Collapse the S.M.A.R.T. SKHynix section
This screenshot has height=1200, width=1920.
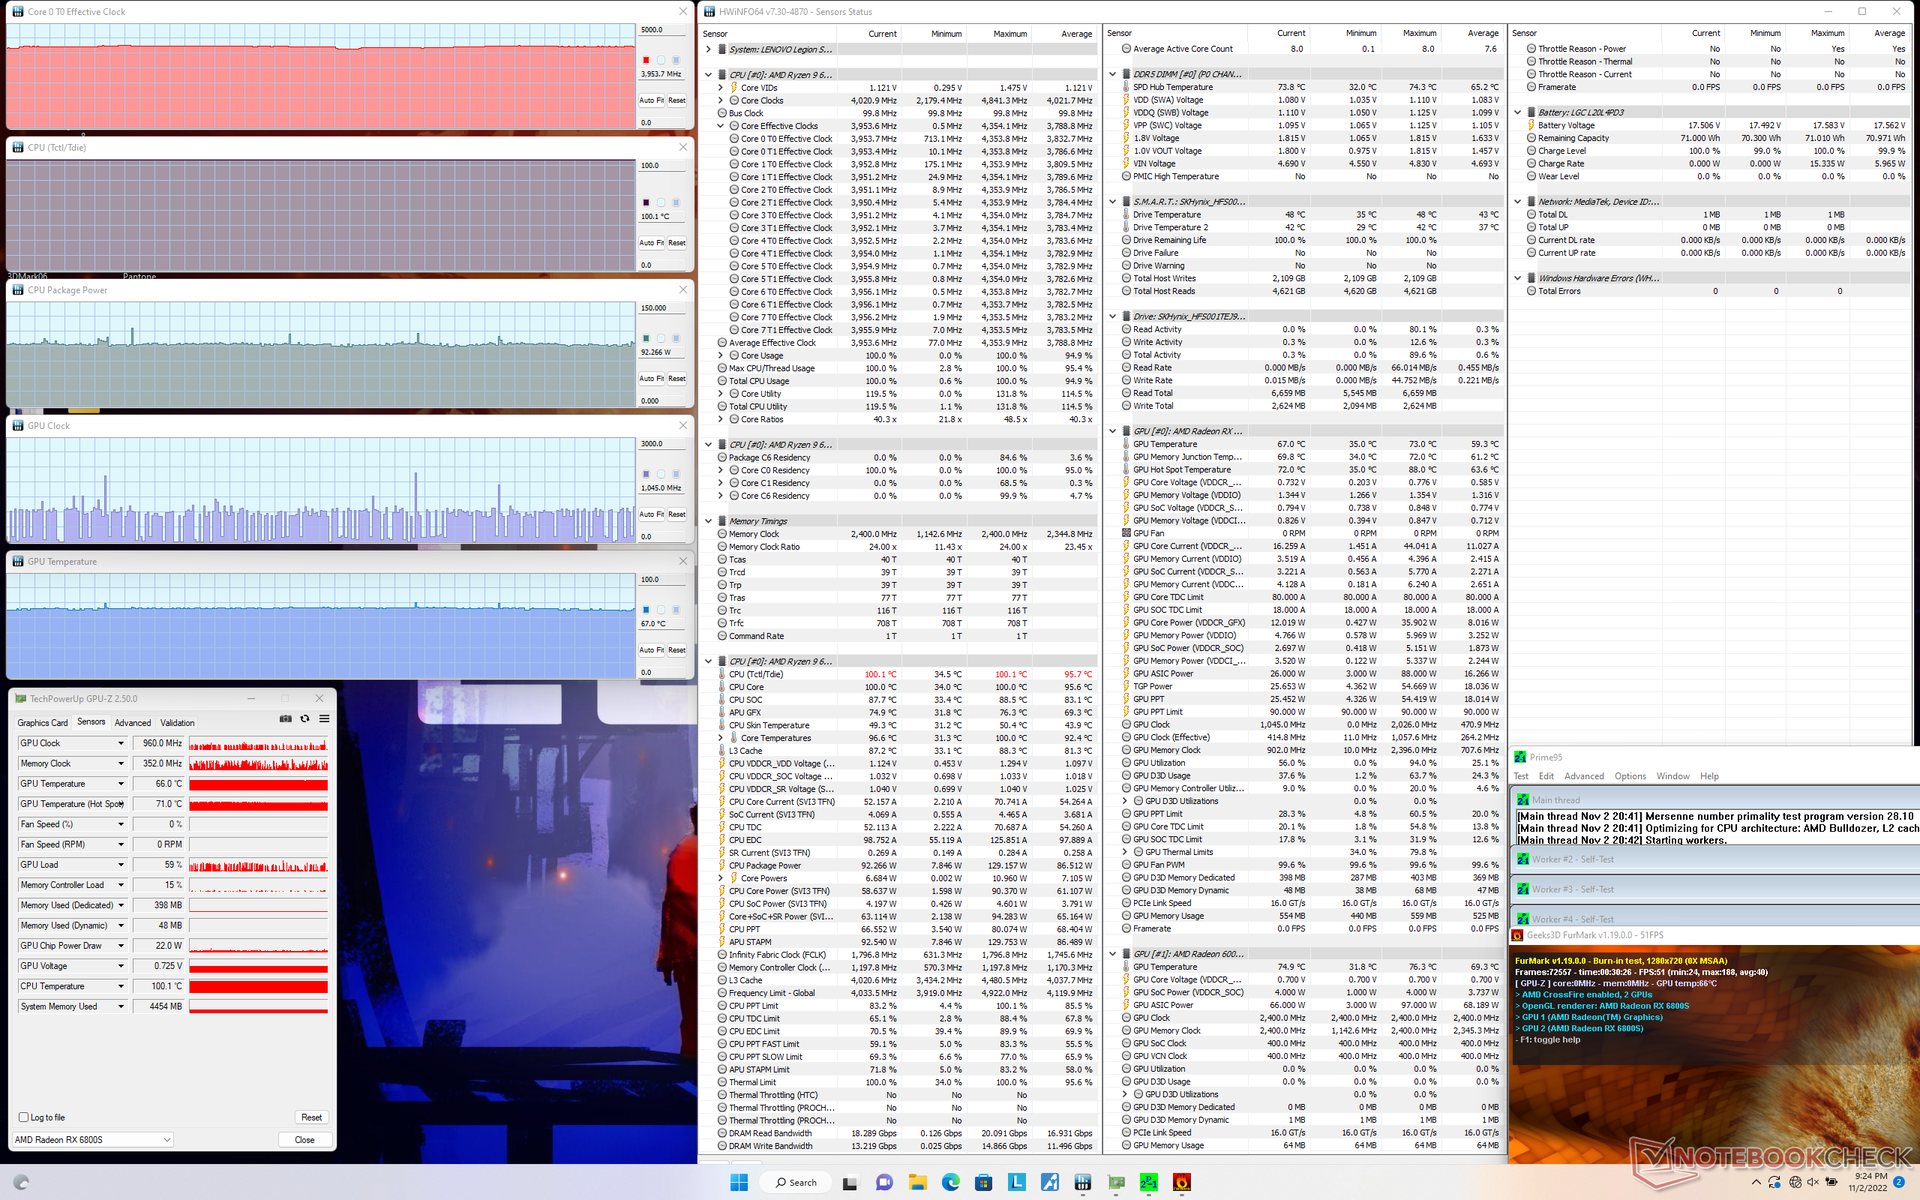[x=1113, y=202]
